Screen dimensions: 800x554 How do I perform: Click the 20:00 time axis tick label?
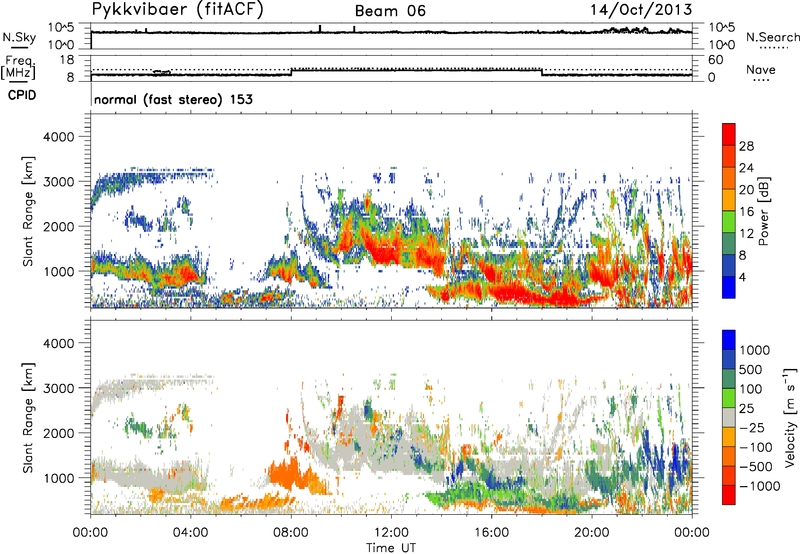coord(592,533)
